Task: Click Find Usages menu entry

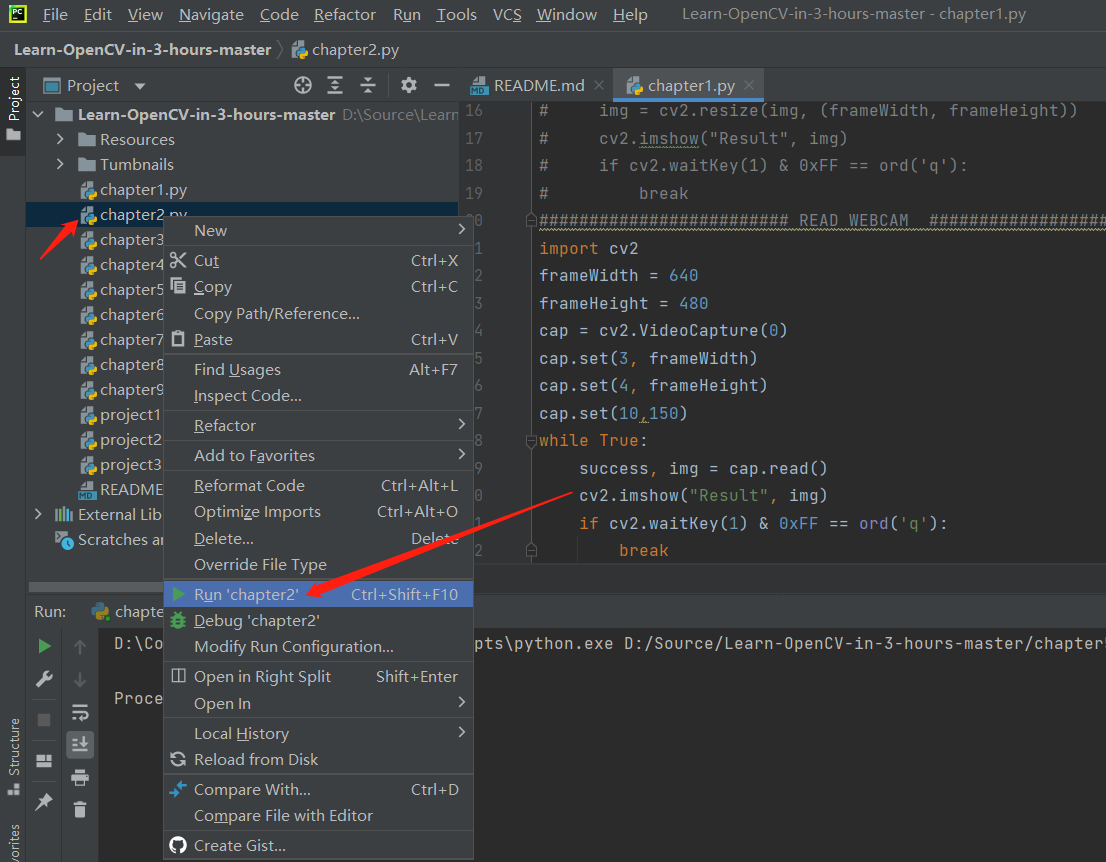Action: click(318, 370)
